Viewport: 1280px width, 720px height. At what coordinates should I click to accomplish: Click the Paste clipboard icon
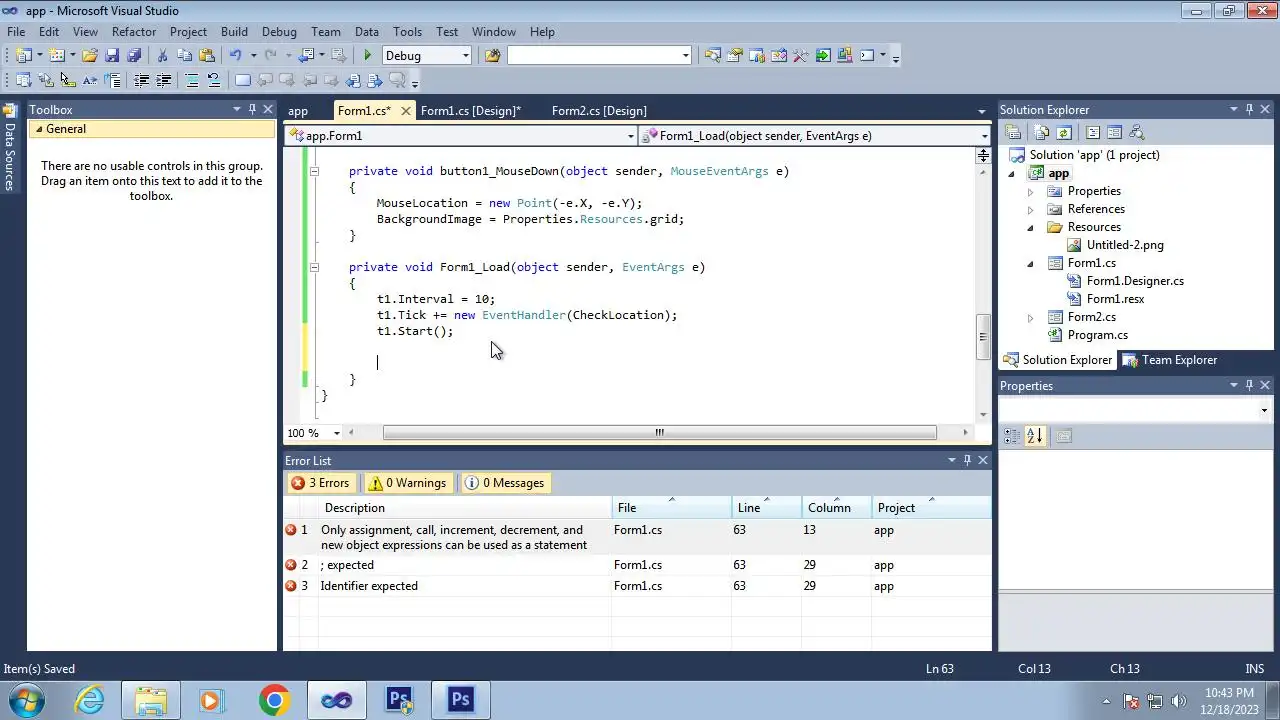pyautogui.click(x=207, y=56)
